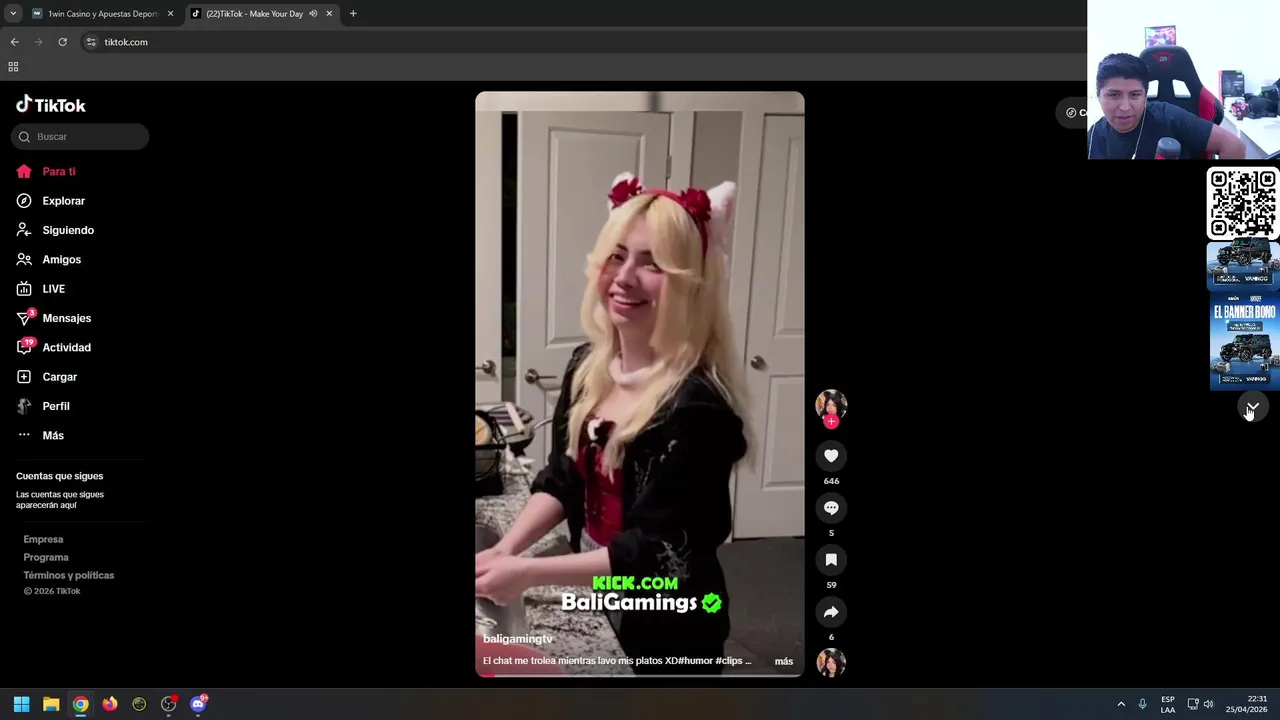Image resolution: width=1280 pixels, height=720 pixels.
Task: Open the comments on the video
Action: point(831,508)
